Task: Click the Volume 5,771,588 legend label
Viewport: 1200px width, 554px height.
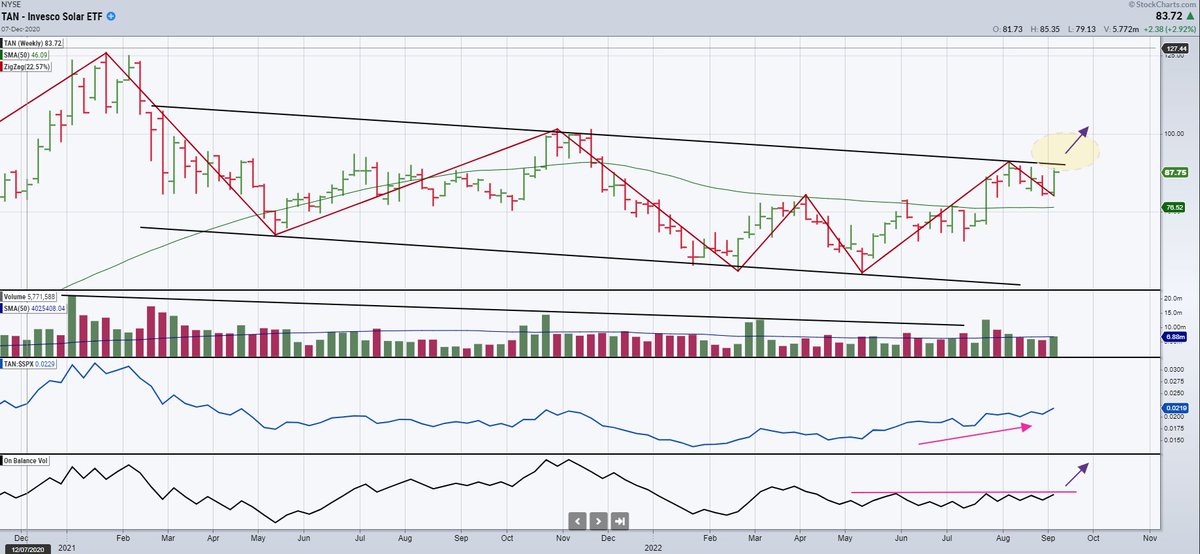Action: pyautogui.click(x=30, y=297)
